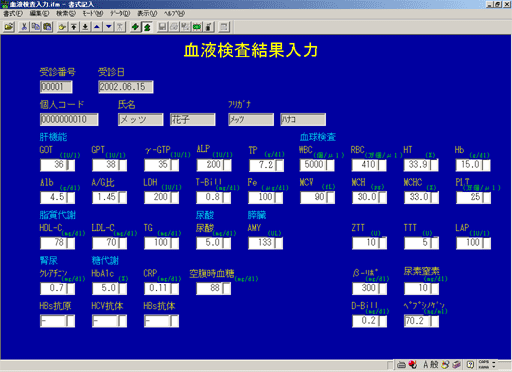Click the open file folder toolbar icon
The image size is (512, 372).
pyautogui.click(x=9, y=27)
